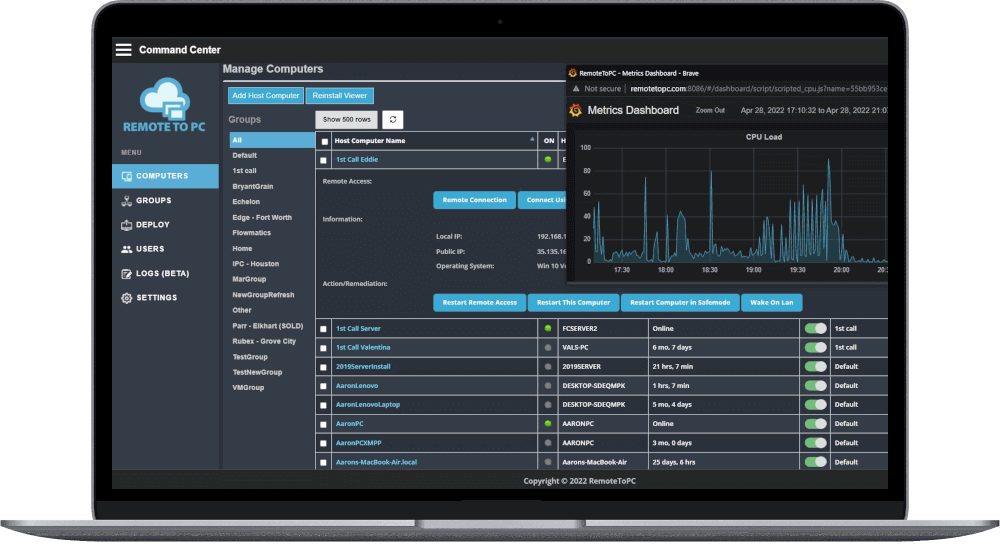The width and height of the screenshot is (1000, 553).
Task: Select the Edge - Fort Worth group
Action: click(x=262, y=218)
